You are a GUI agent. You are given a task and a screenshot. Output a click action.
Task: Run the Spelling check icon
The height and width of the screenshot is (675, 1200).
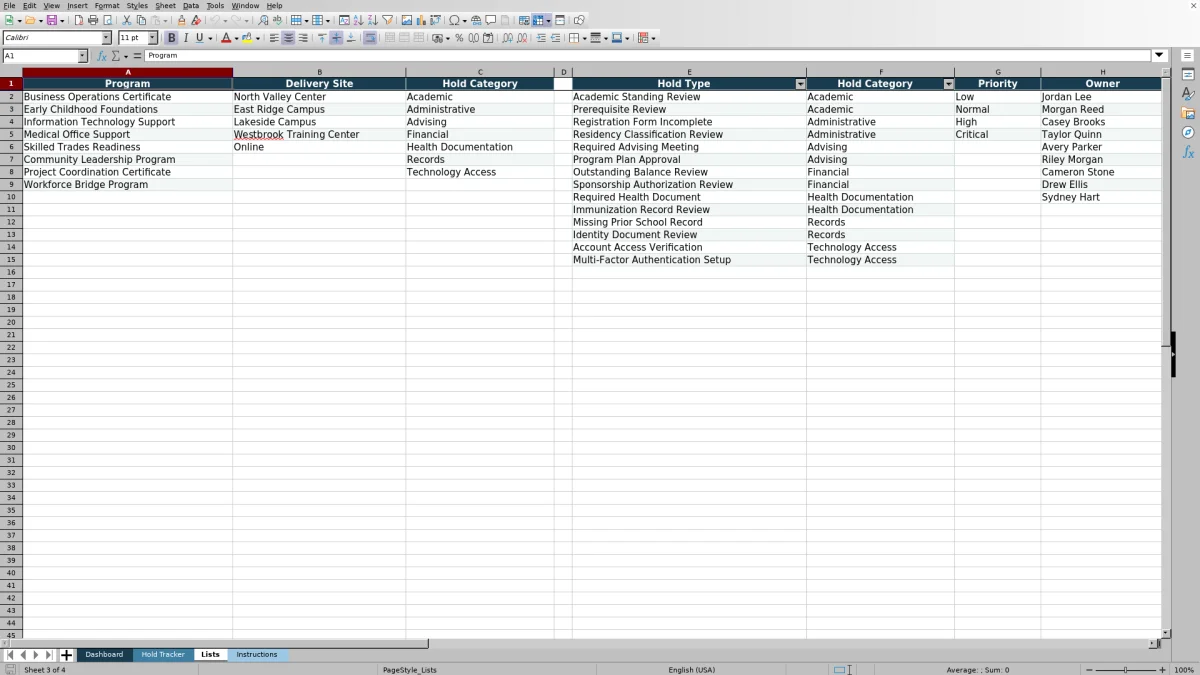pos(277,20)
